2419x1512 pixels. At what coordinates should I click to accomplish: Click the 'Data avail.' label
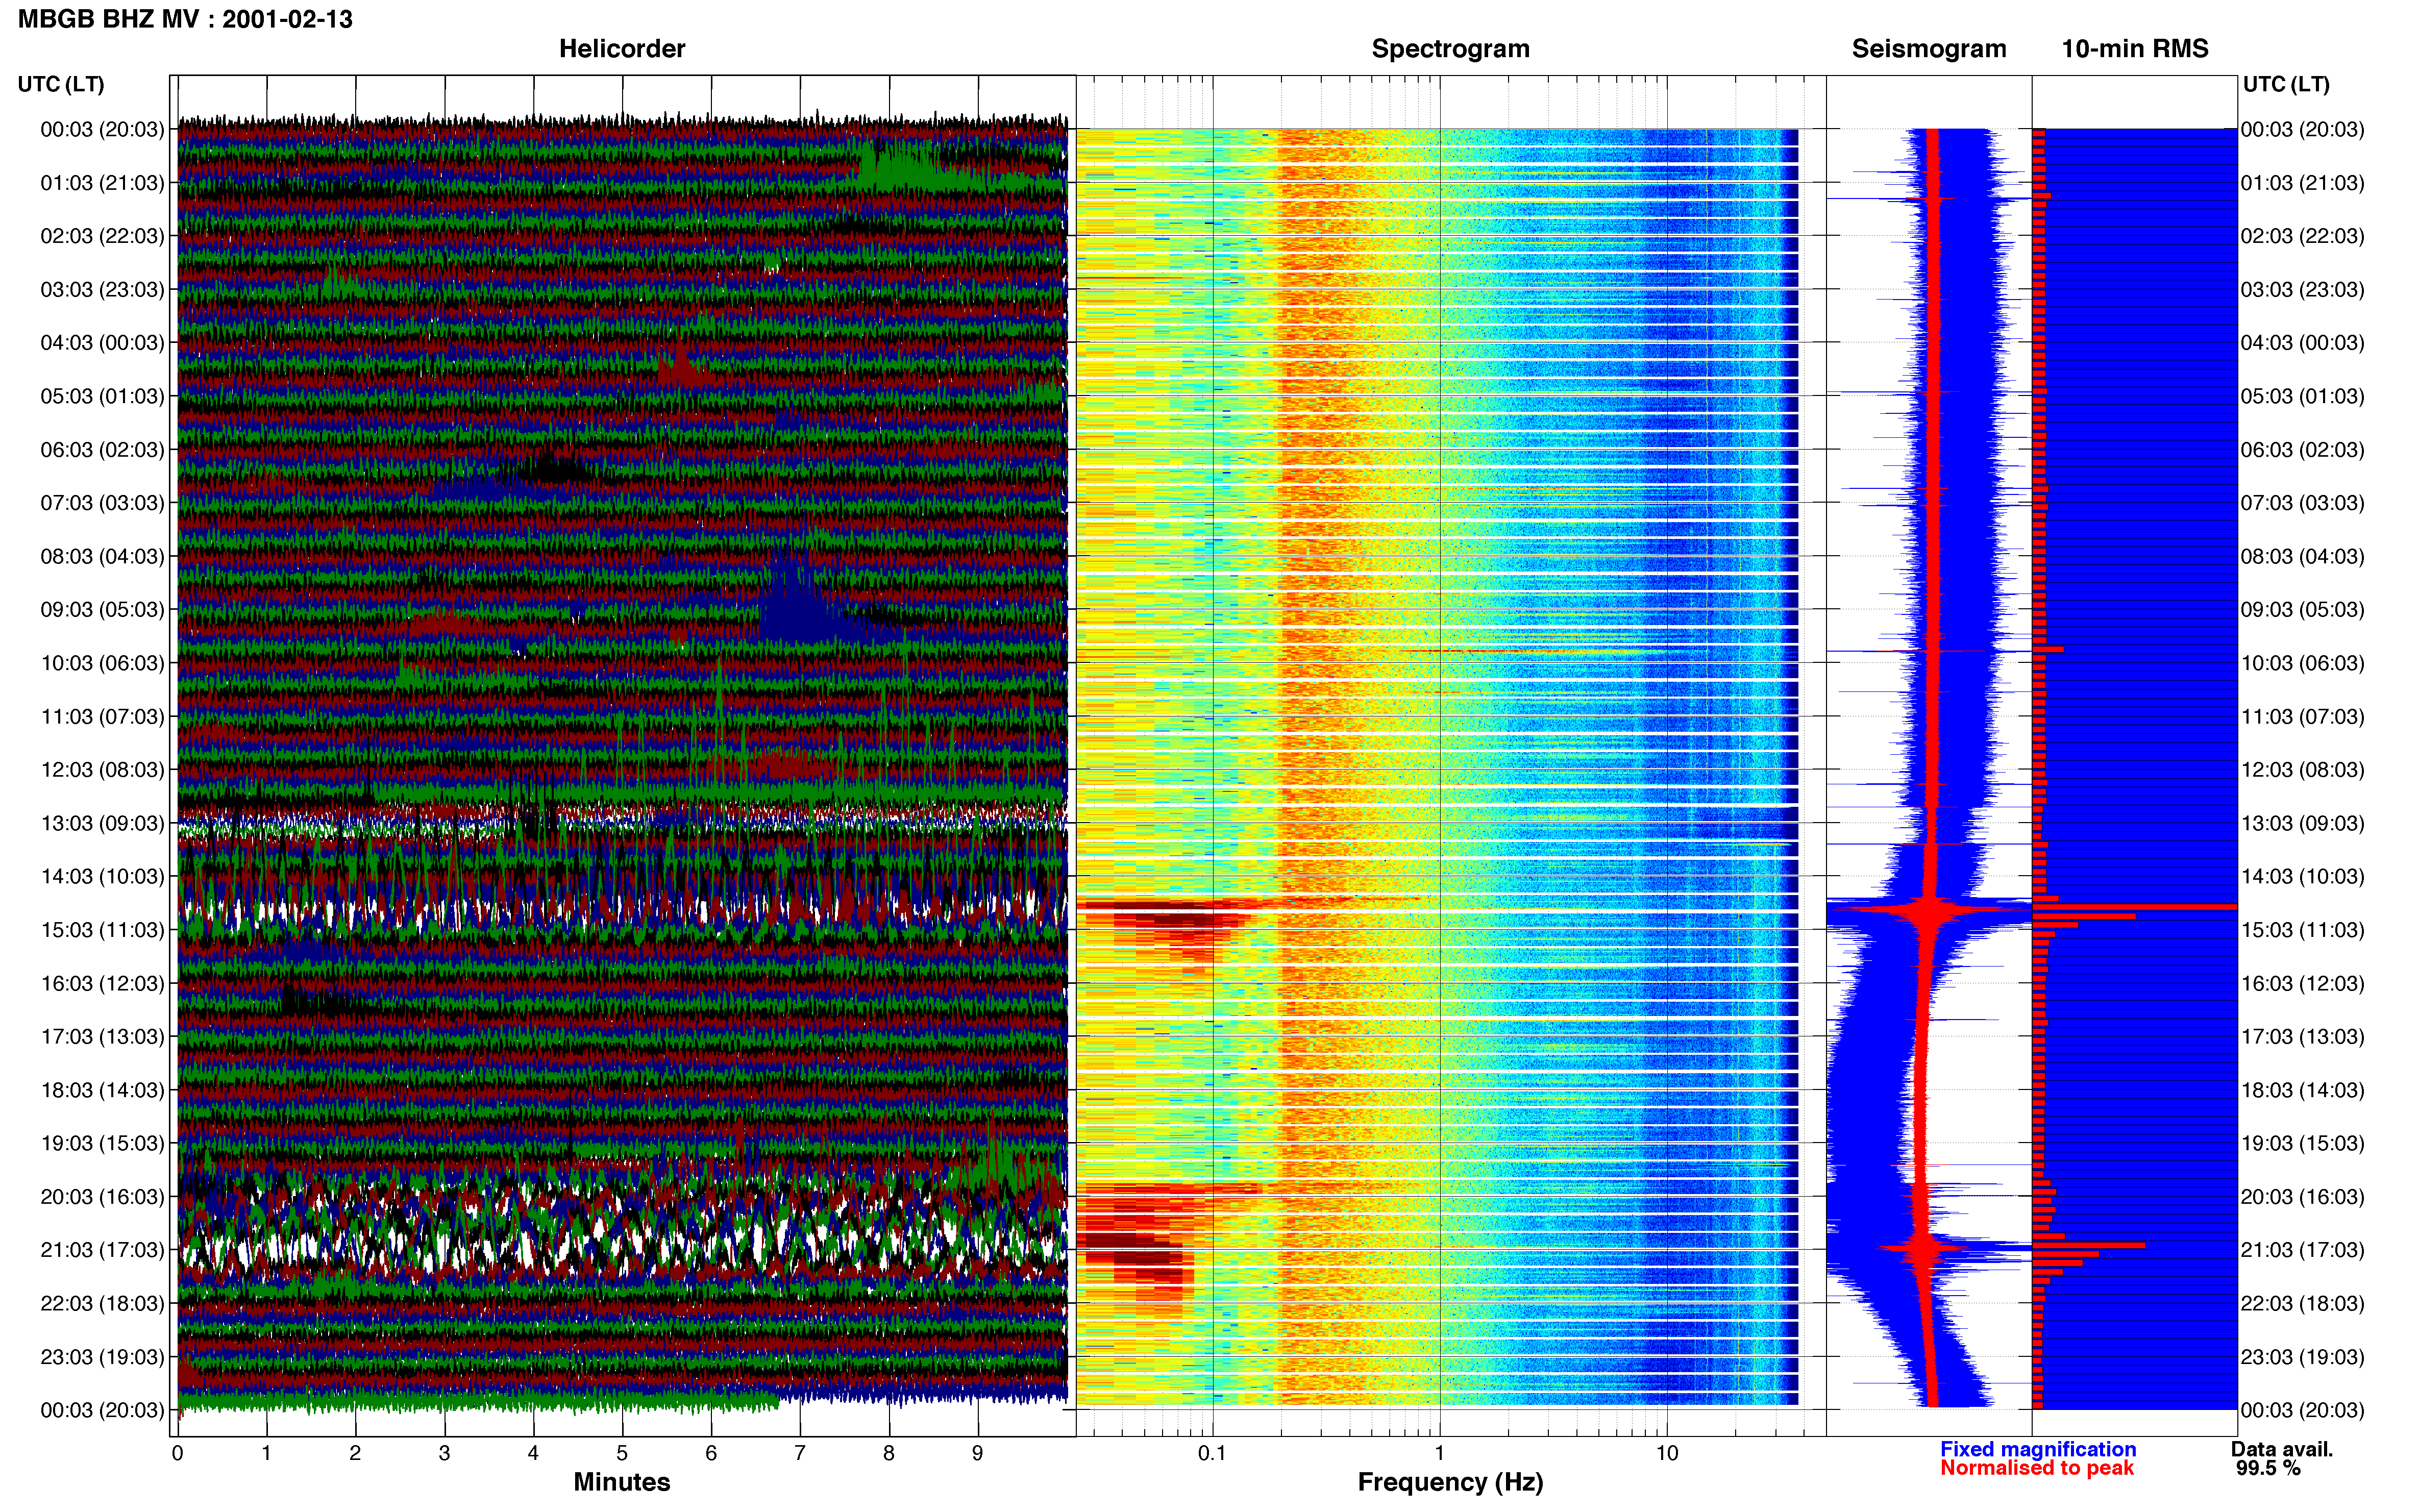2282,1449
